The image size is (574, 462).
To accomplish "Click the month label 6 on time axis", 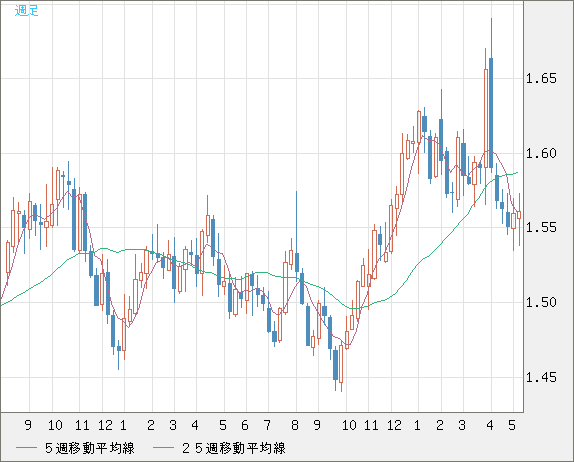I will tap(245, 425).
